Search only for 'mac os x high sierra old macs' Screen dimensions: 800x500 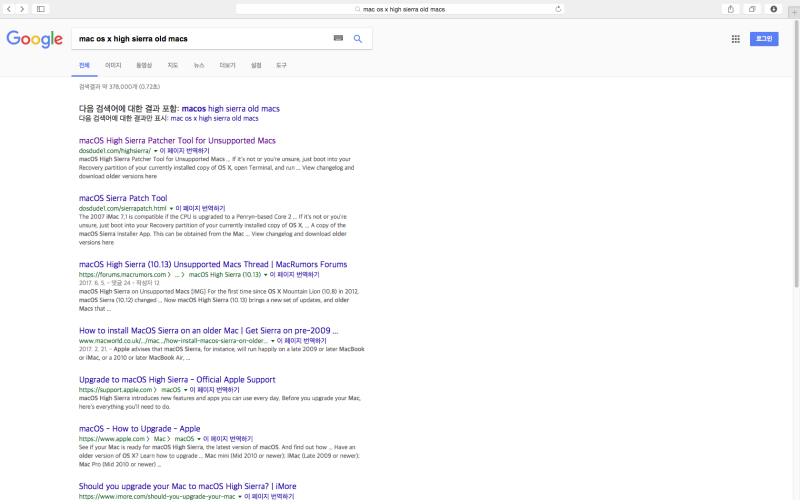[214, 118]
